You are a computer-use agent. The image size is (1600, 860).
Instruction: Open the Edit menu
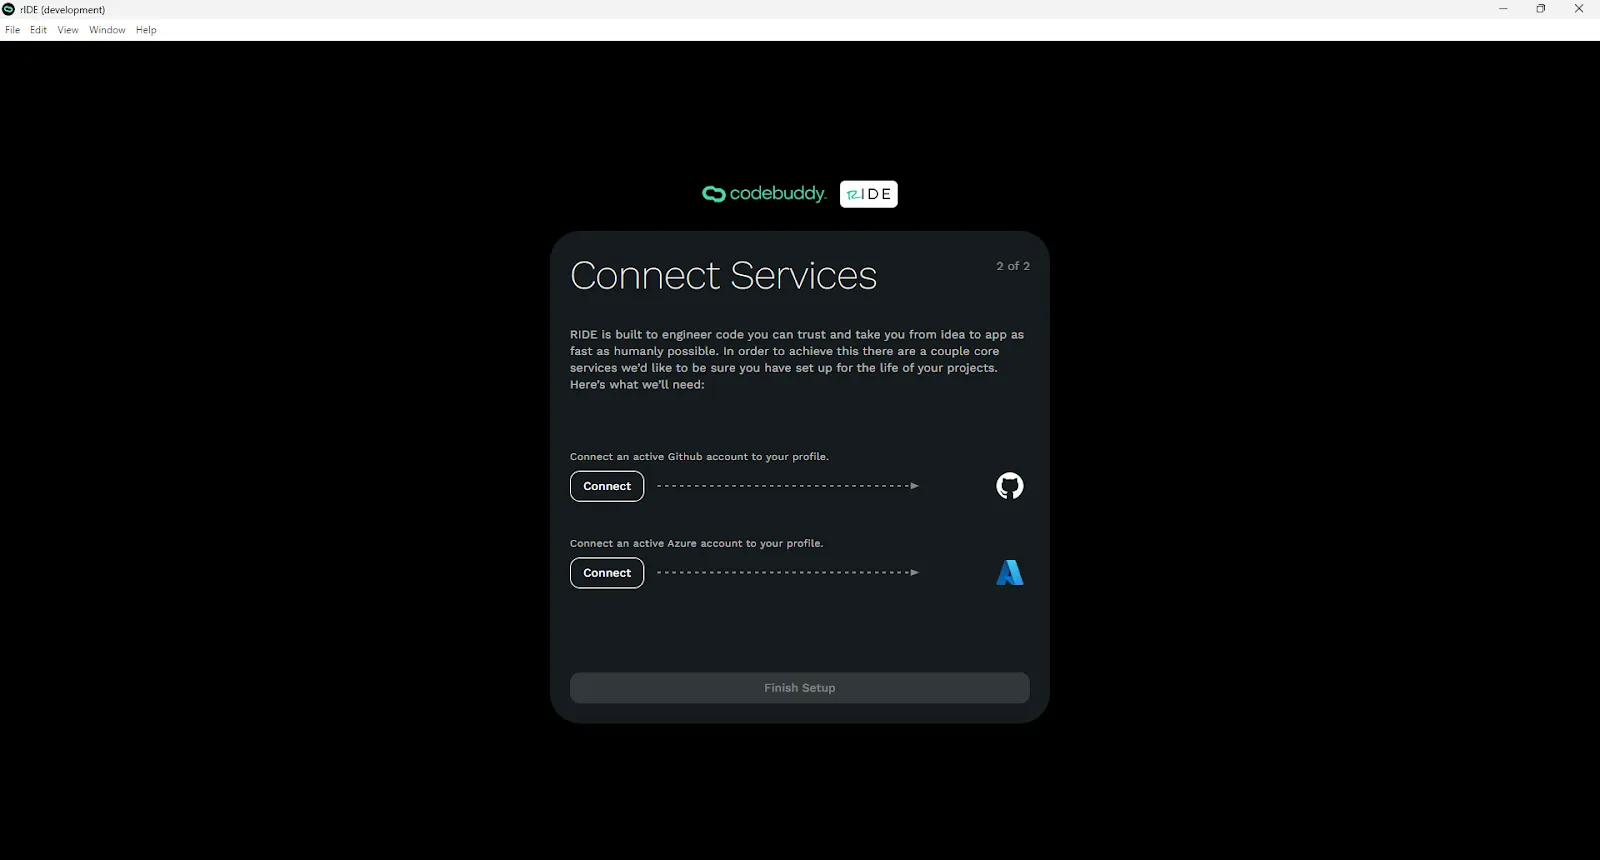coord(38,30)
